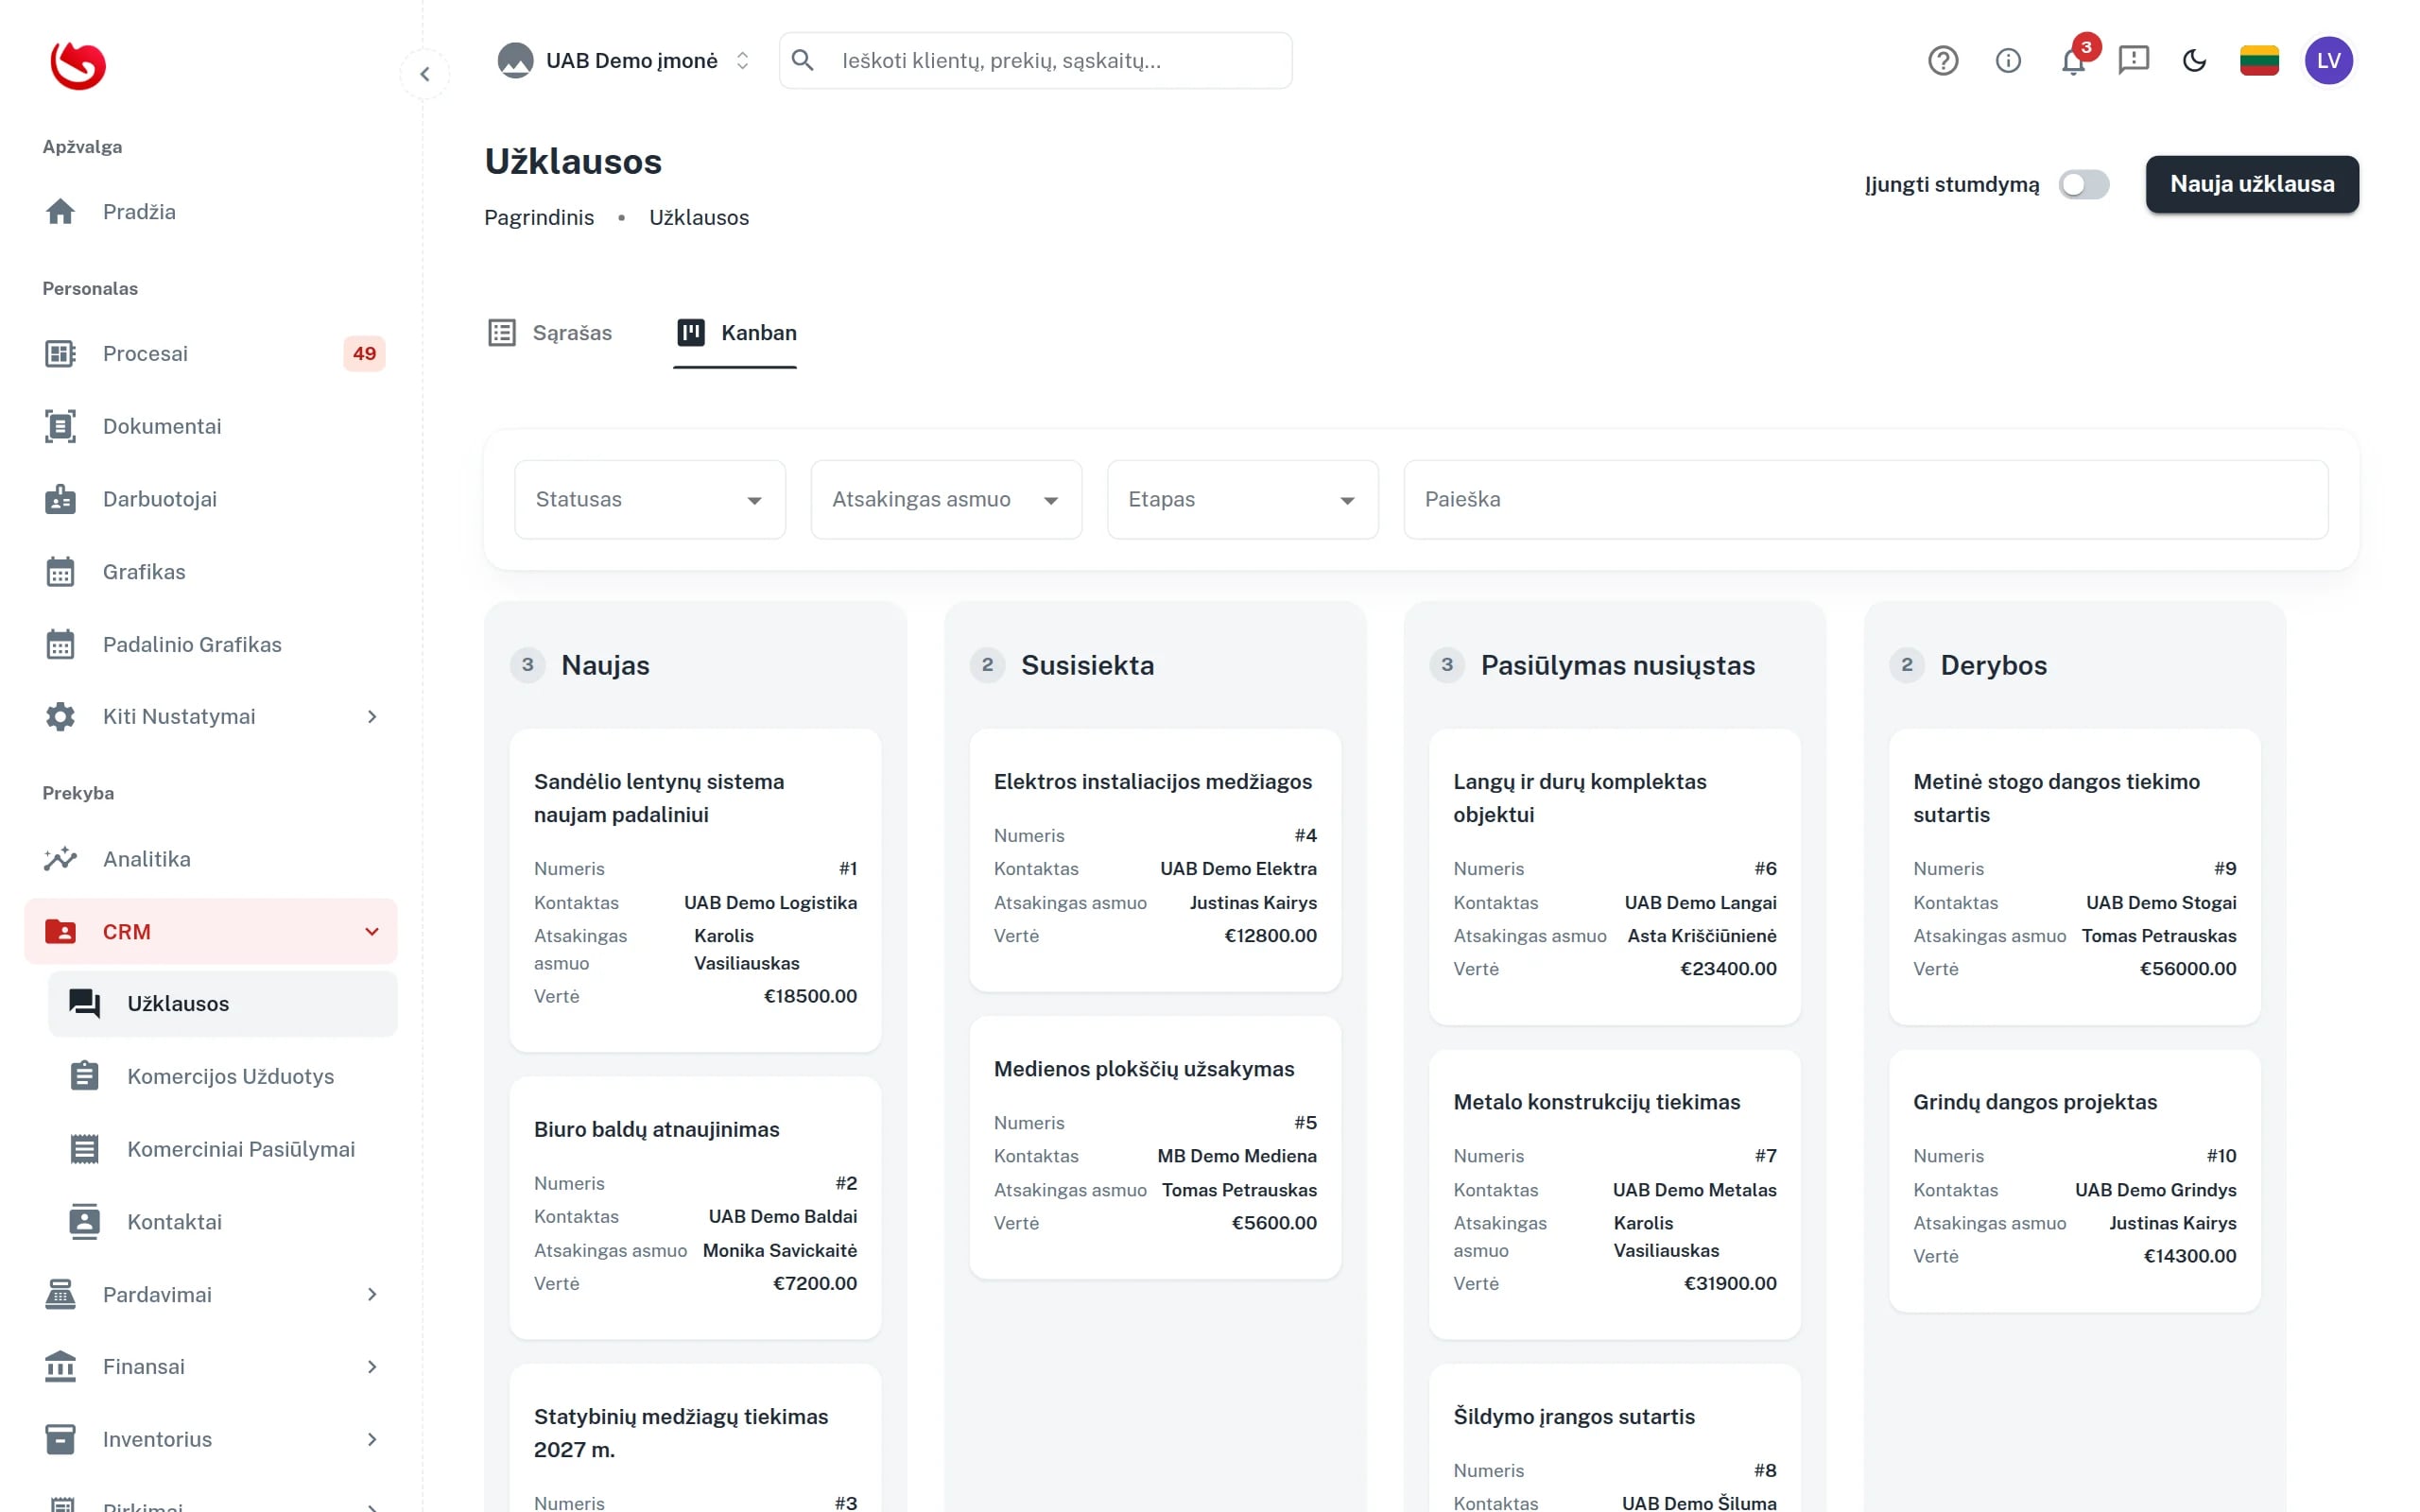This screenshot has width=2420, height=1512.
Task: Click the Nauja užklausa button
Action: point(2252,185)
